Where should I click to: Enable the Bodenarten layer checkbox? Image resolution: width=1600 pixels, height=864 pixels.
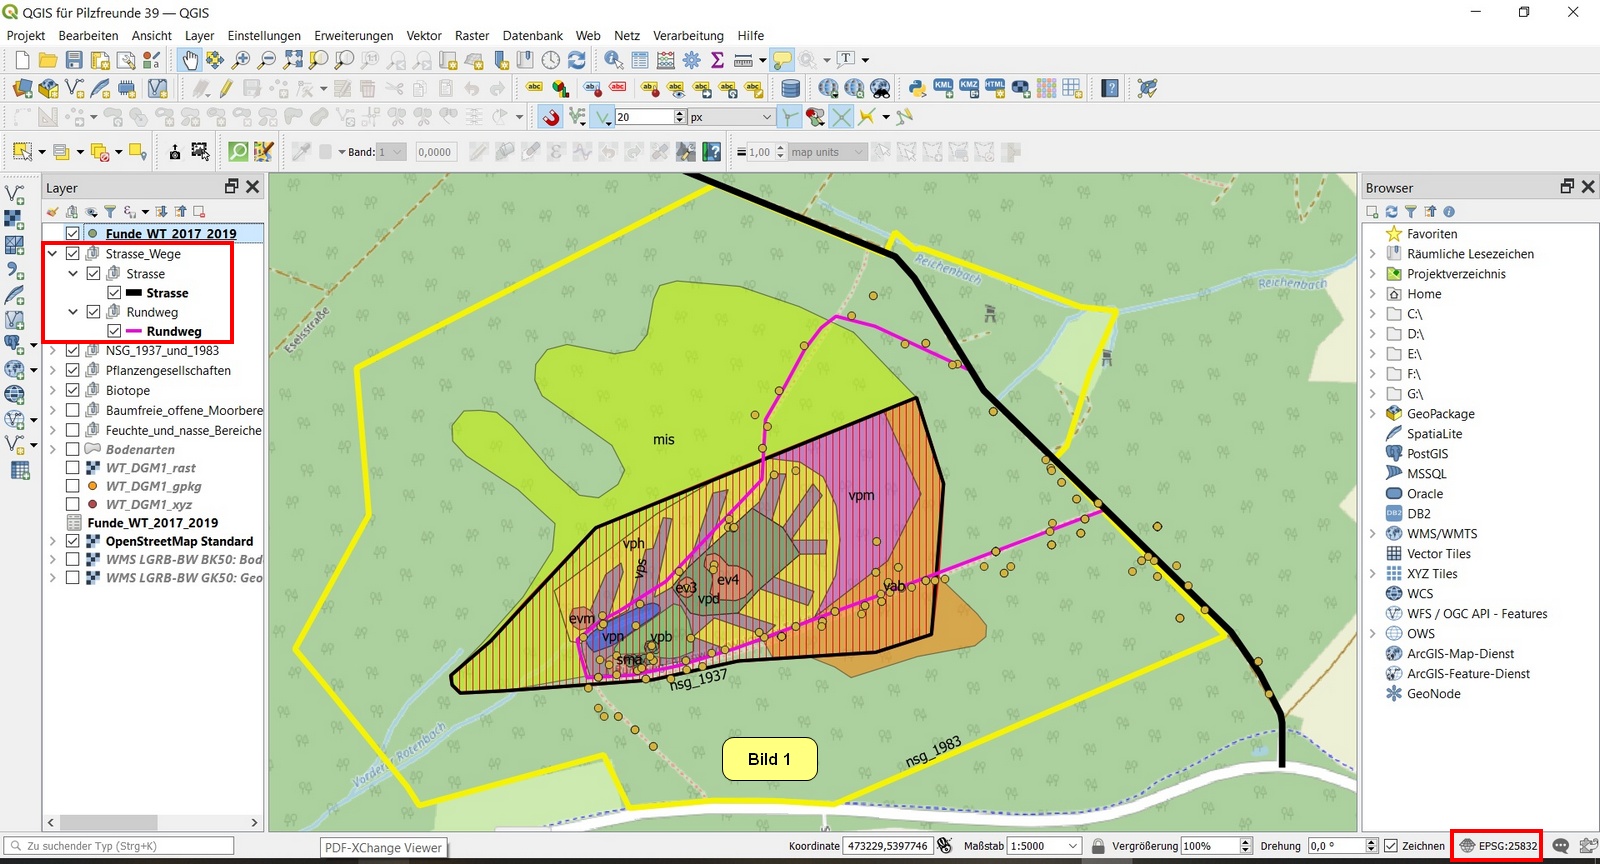73,449
